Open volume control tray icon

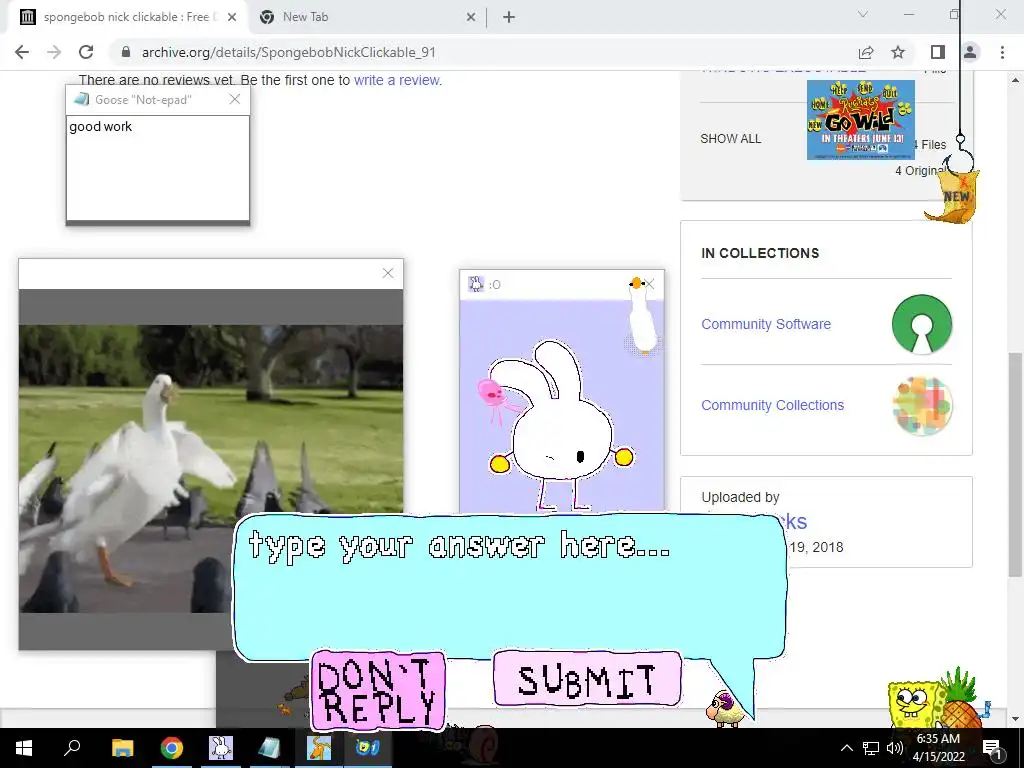click(x=895, y=748)
